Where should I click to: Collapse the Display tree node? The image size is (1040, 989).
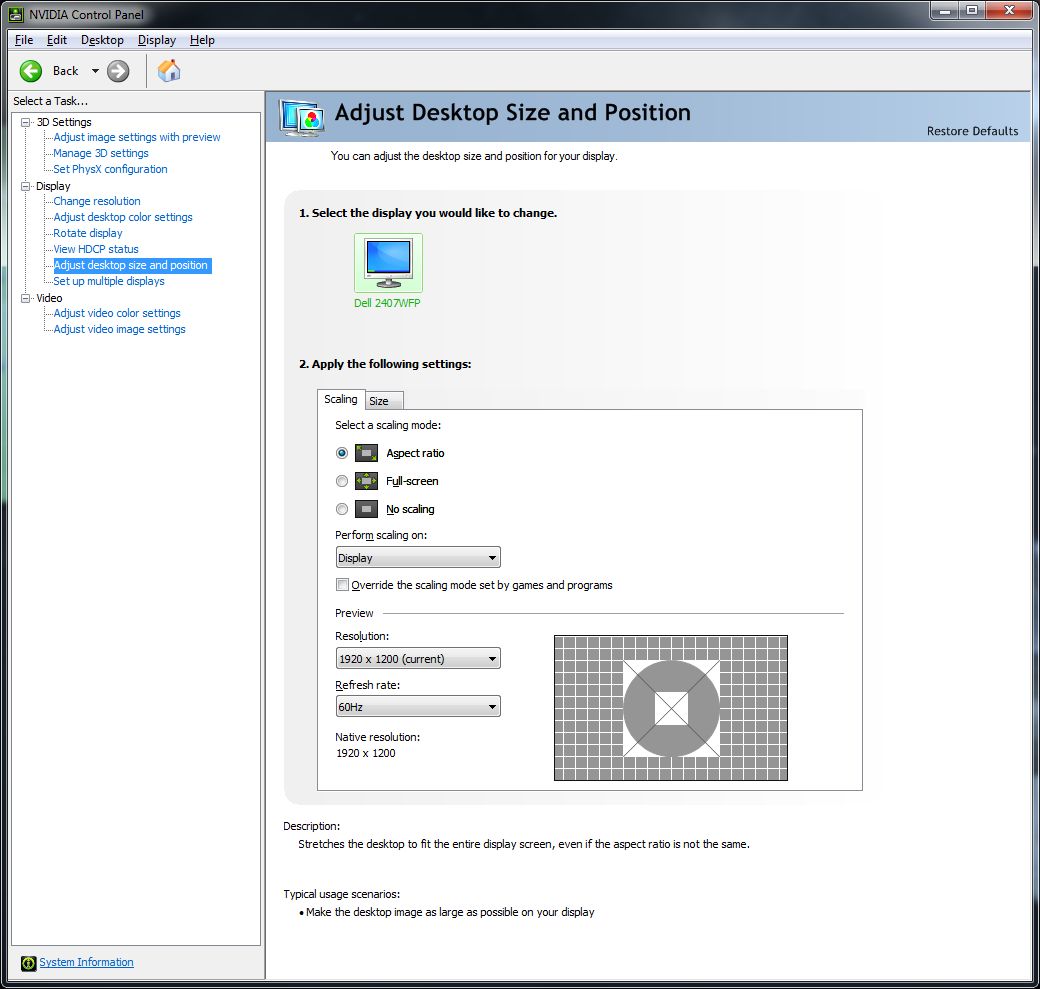pyautogui.click(x=25, y=186)
